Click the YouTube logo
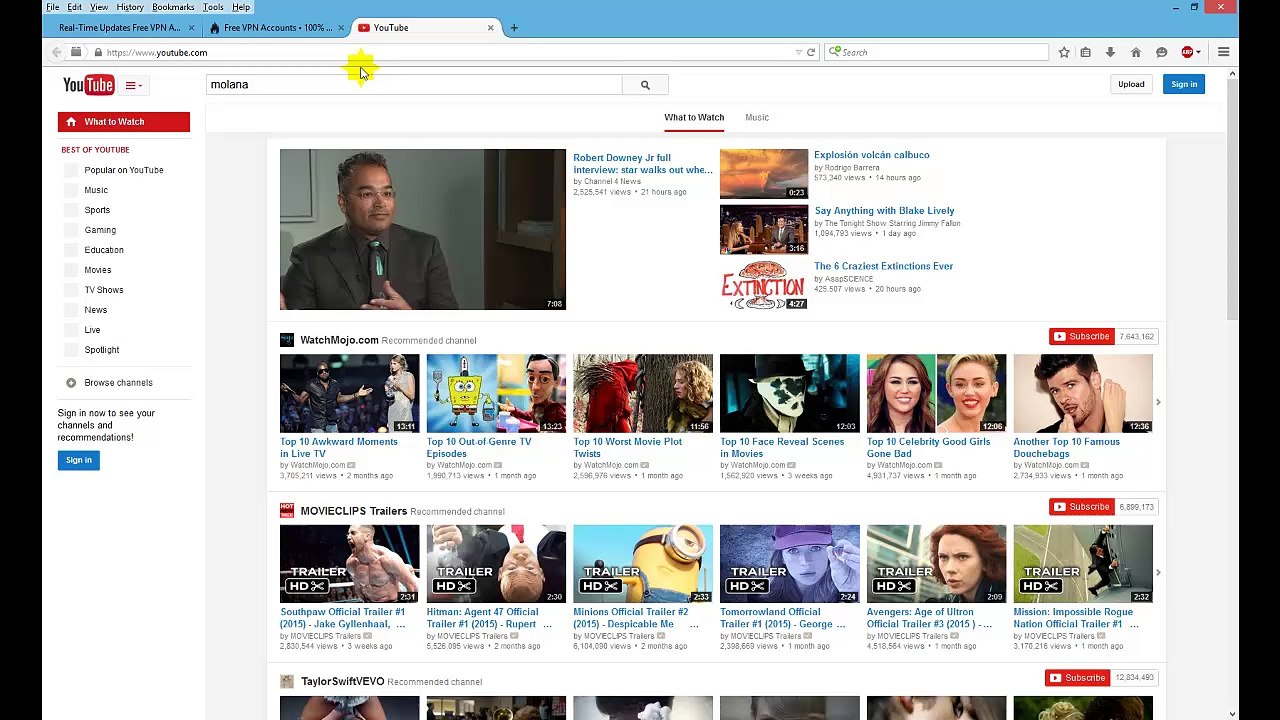The image size is (1280, 720). 88,85
